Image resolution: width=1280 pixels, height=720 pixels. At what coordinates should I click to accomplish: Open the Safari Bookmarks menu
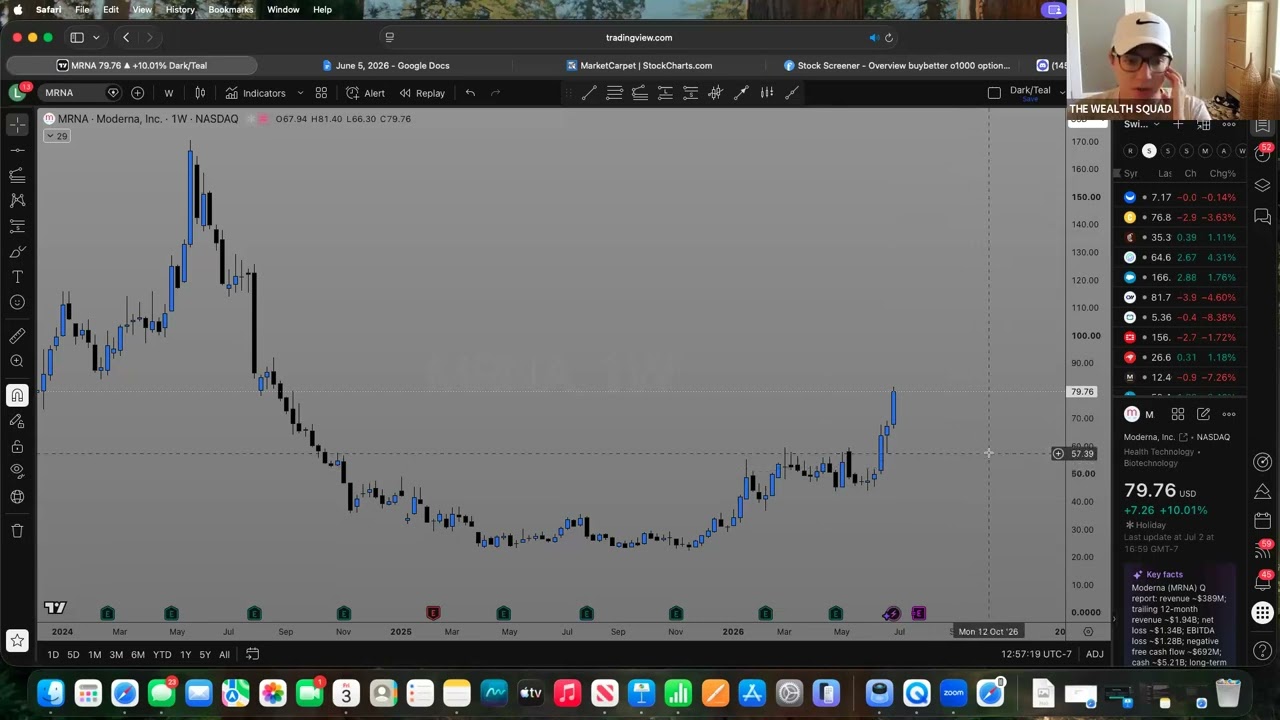(x=230, y=10)
